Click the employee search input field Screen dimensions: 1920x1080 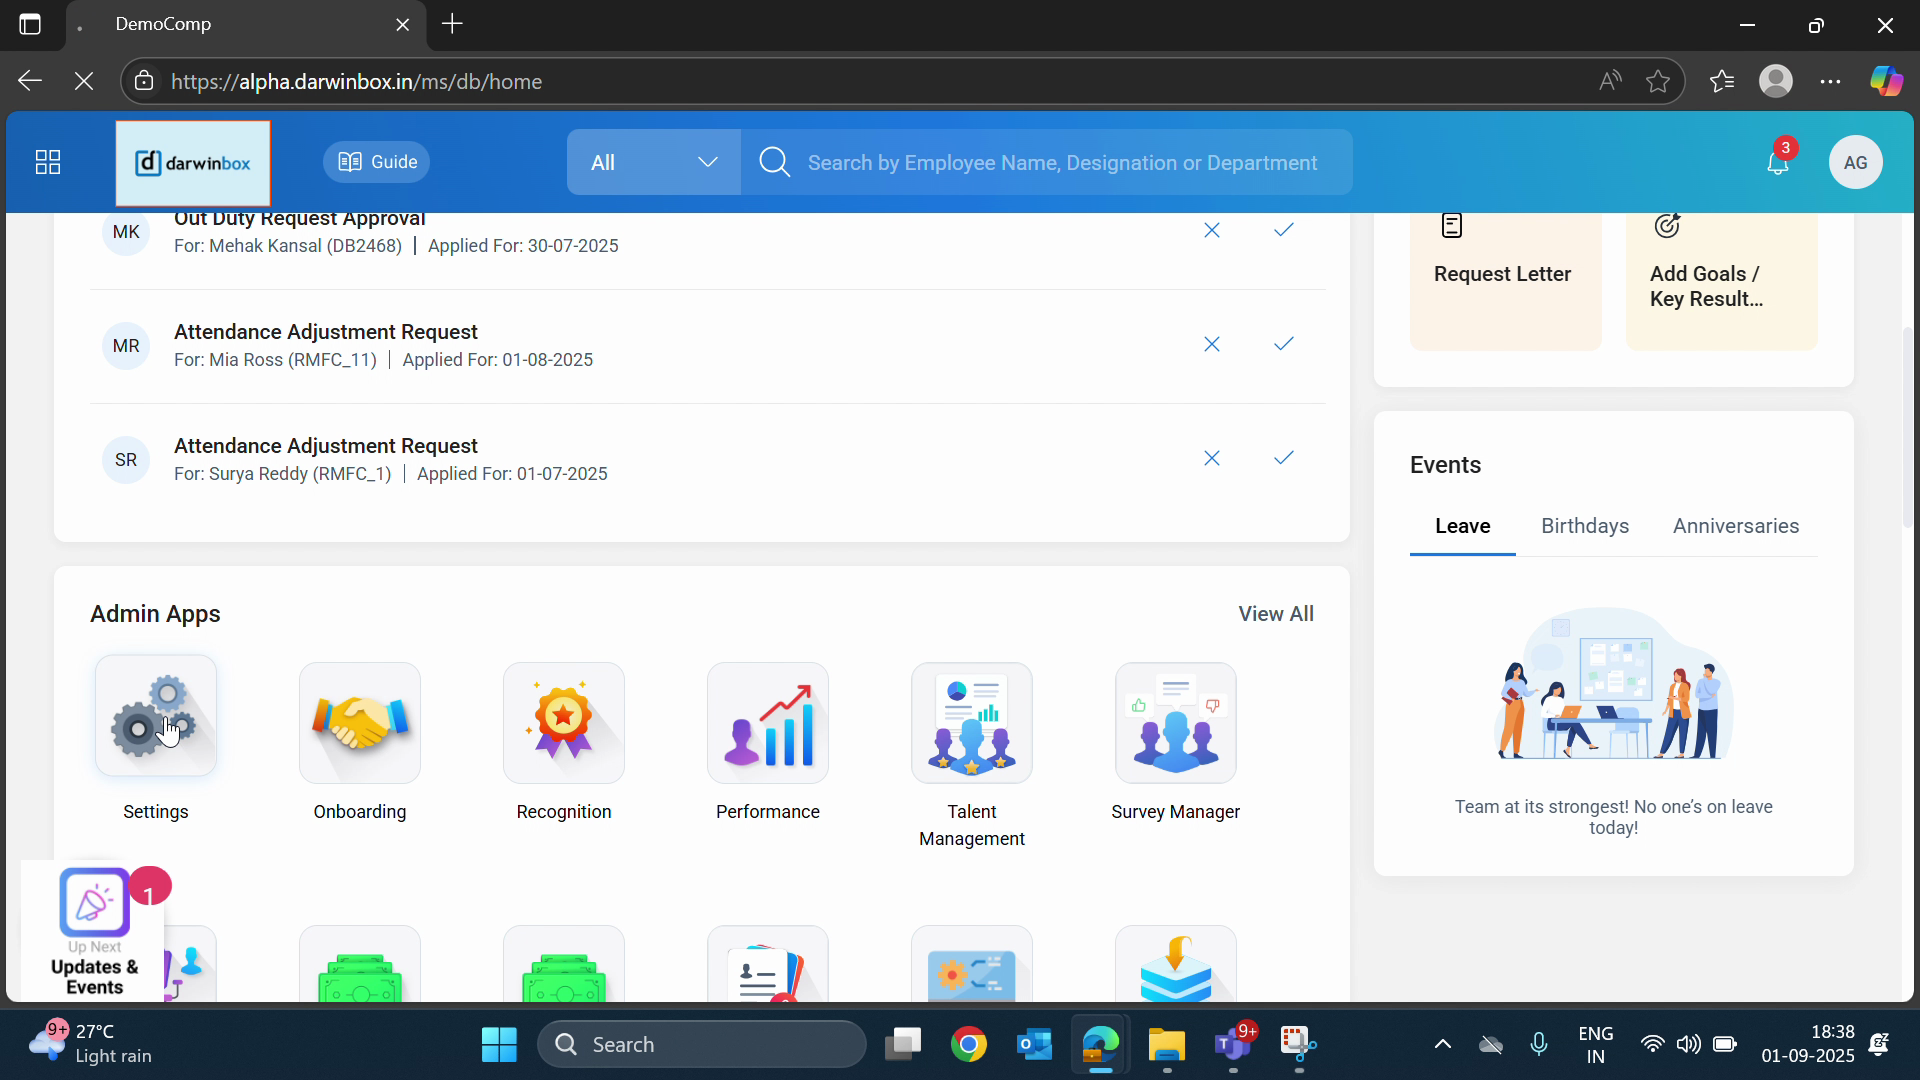coord(1062,162)
